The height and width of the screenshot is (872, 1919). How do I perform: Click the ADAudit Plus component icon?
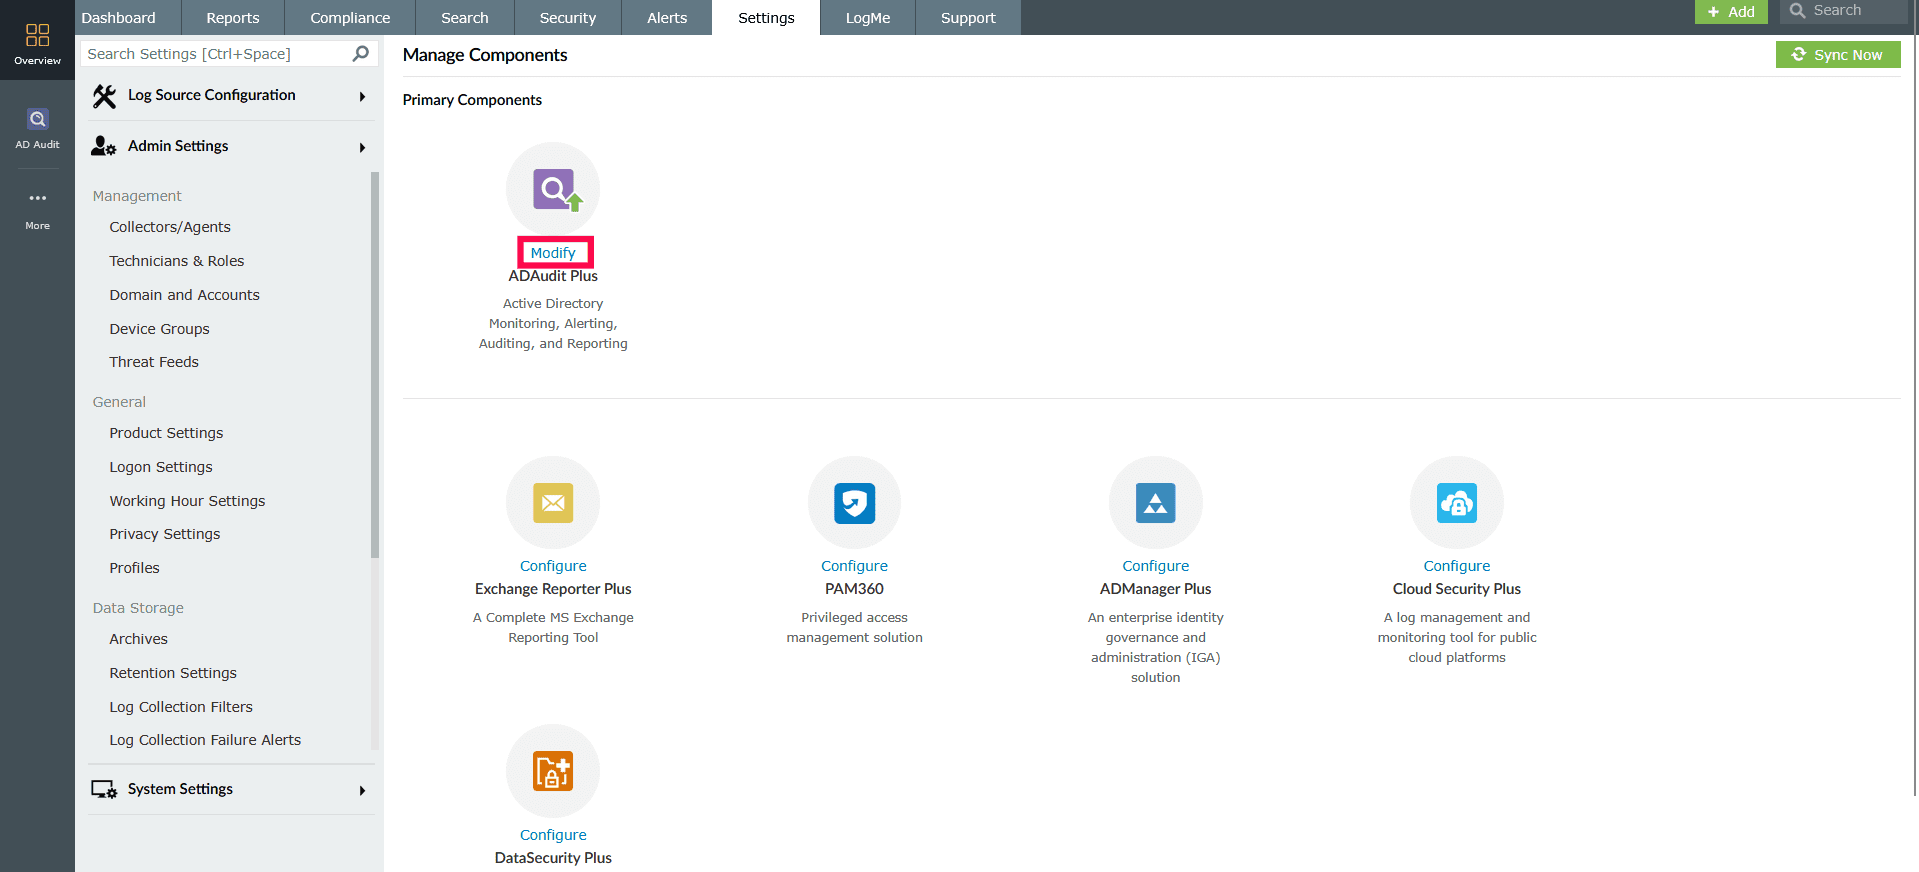coord(553,189)
